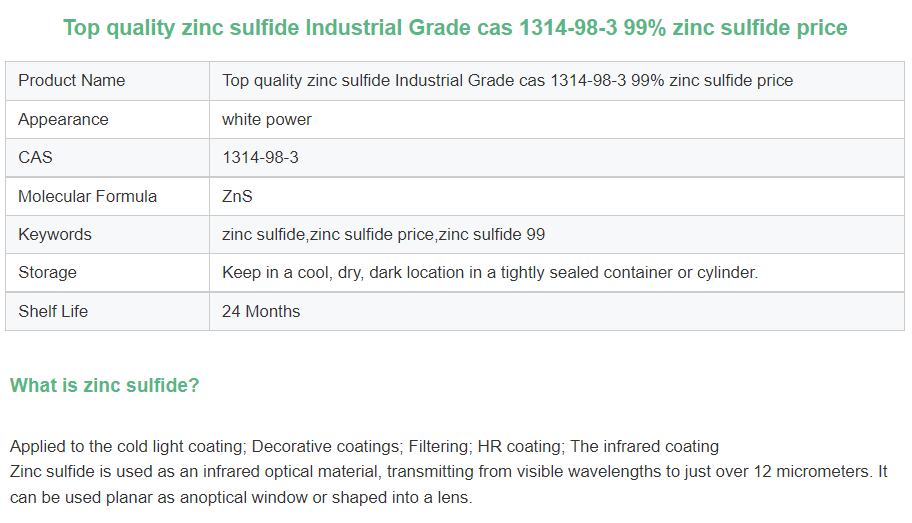
Task: Click the Product Name value cell text
Action: [x=507, y=80]
